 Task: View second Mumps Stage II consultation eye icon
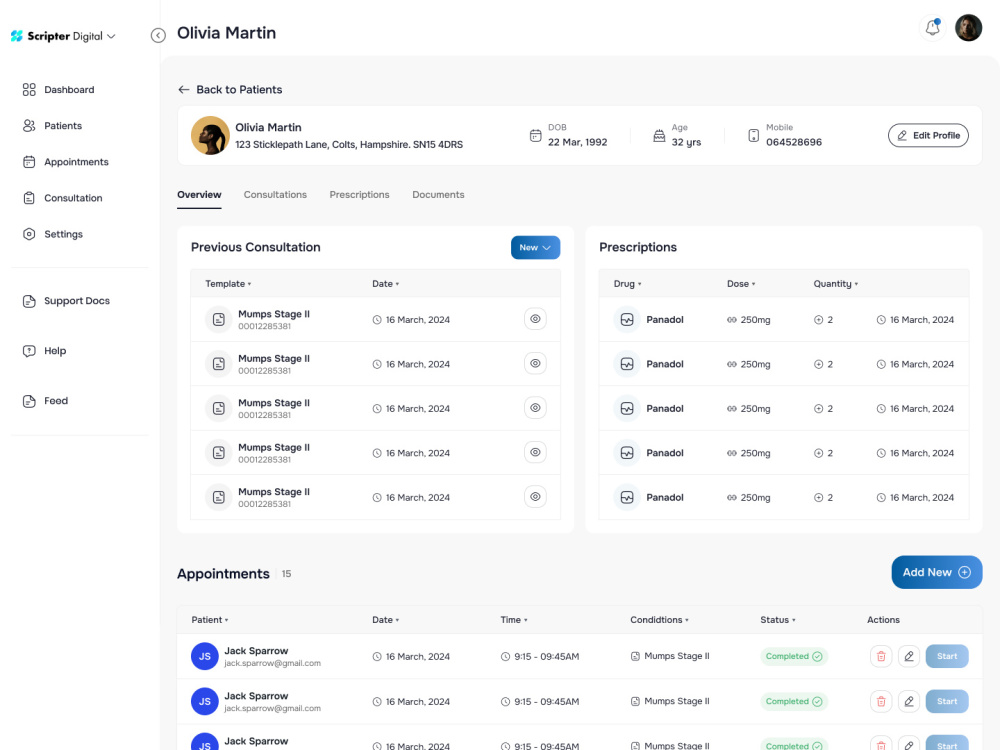click(535, 364)
